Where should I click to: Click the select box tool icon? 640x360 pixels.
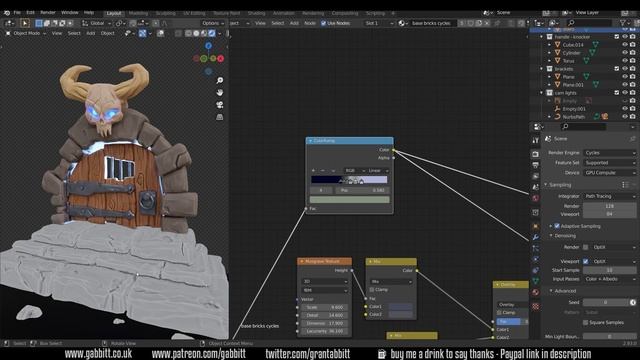tap(25, 23)
